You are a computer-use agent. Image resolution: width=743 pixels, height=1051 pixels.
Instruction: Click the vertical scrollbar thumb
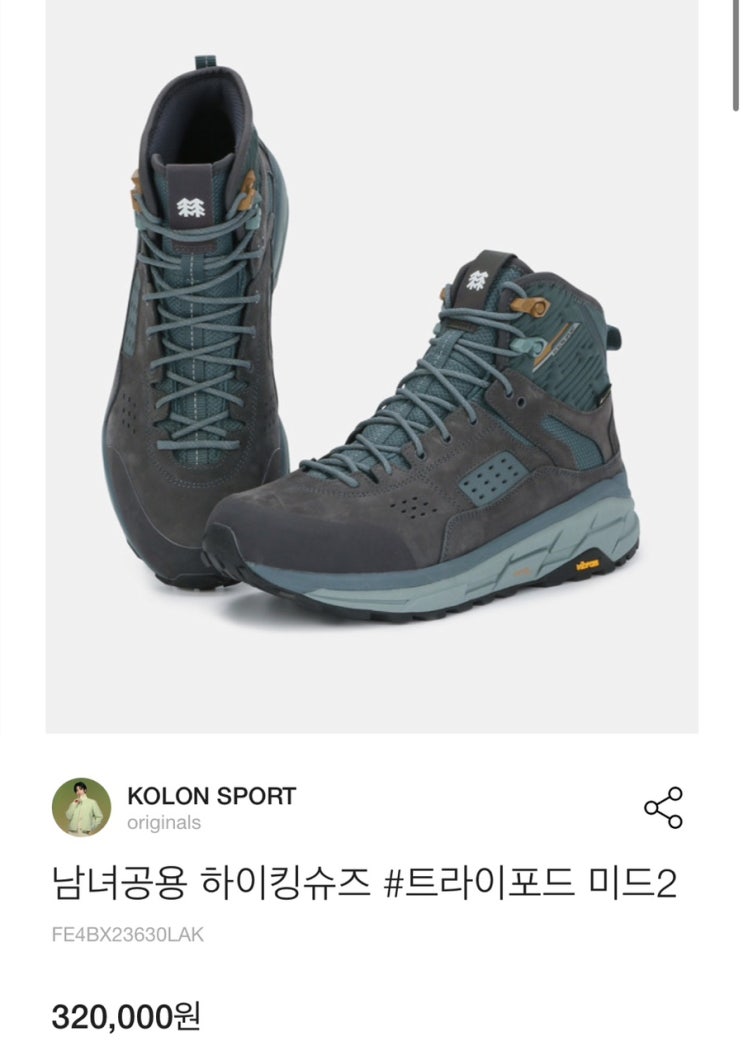click(x=736, y=54)
